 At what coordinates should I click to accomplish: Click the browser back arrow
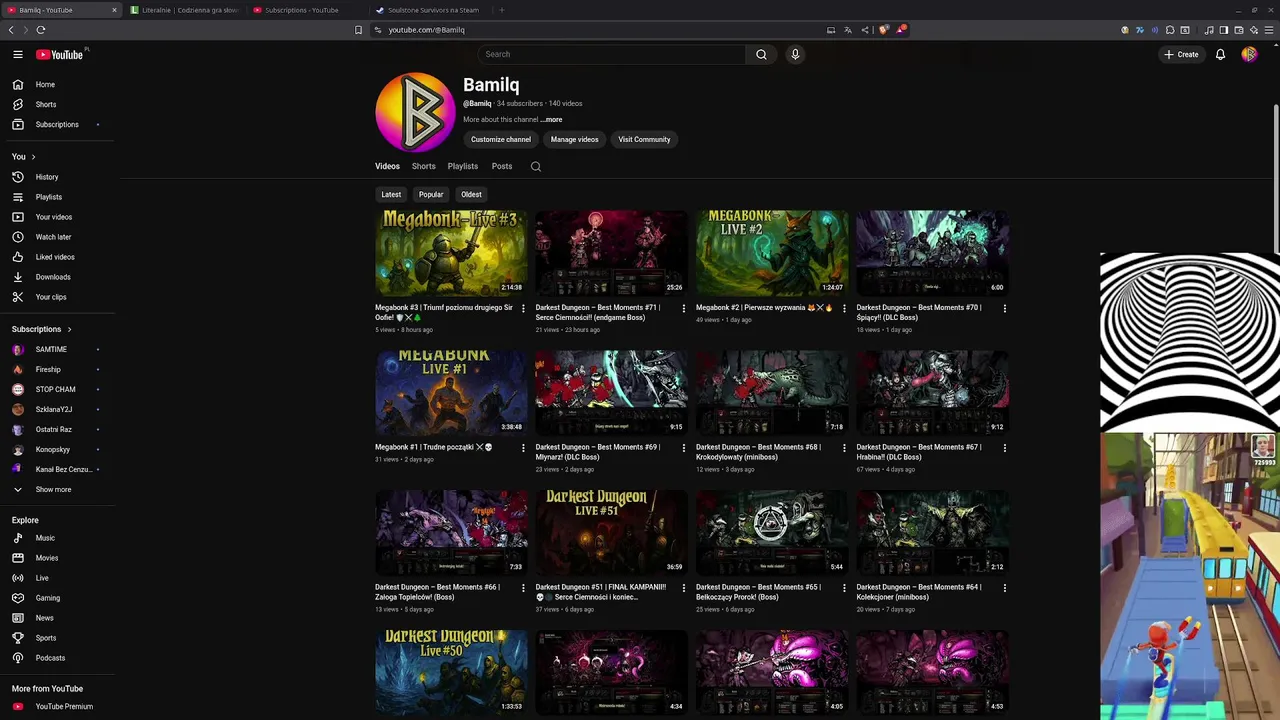pyautogui.click(x=11, y=30)
